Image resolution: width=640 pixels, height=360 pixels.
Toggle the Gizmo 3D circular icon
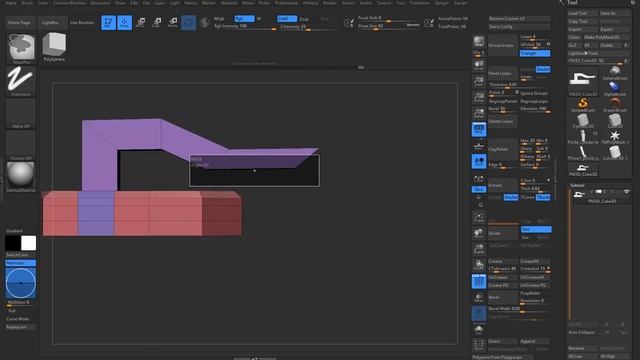coord(189,22)
